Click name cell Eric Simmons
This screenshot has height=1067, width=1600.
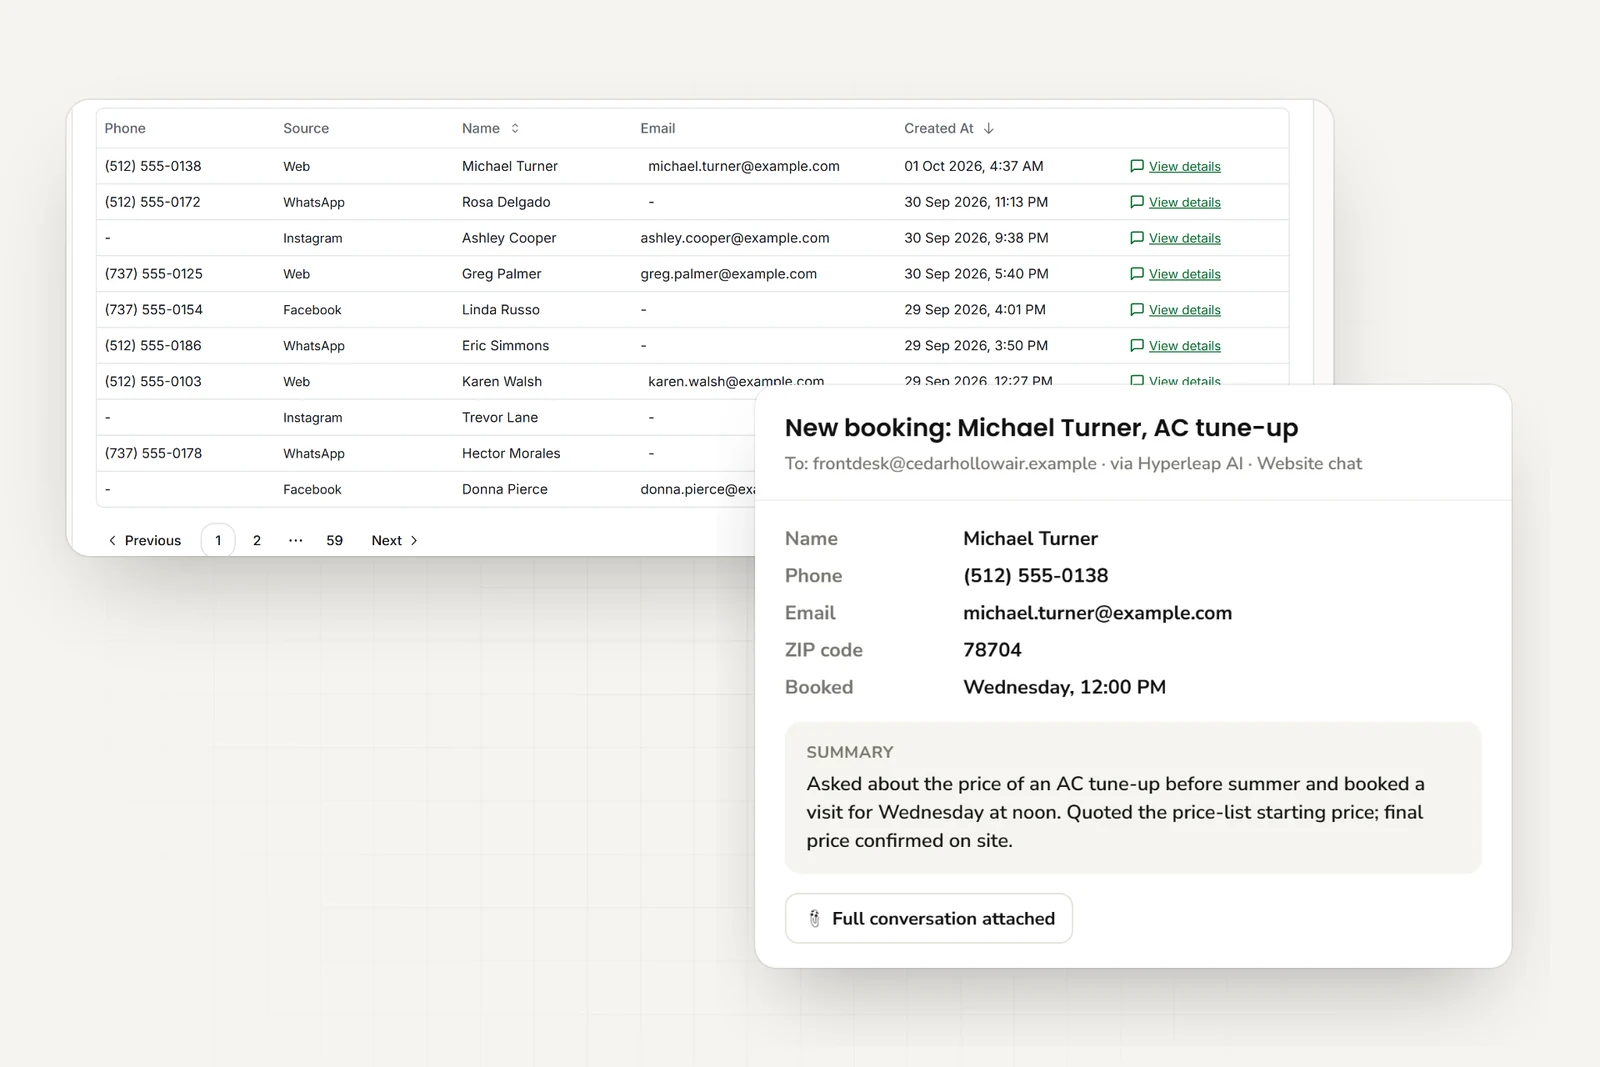click(506, 347)
